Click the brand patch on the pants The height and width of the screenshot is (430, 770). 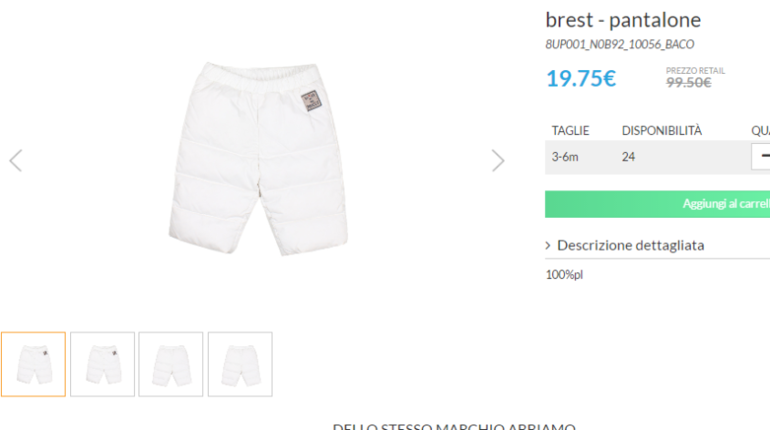(311, 101)
